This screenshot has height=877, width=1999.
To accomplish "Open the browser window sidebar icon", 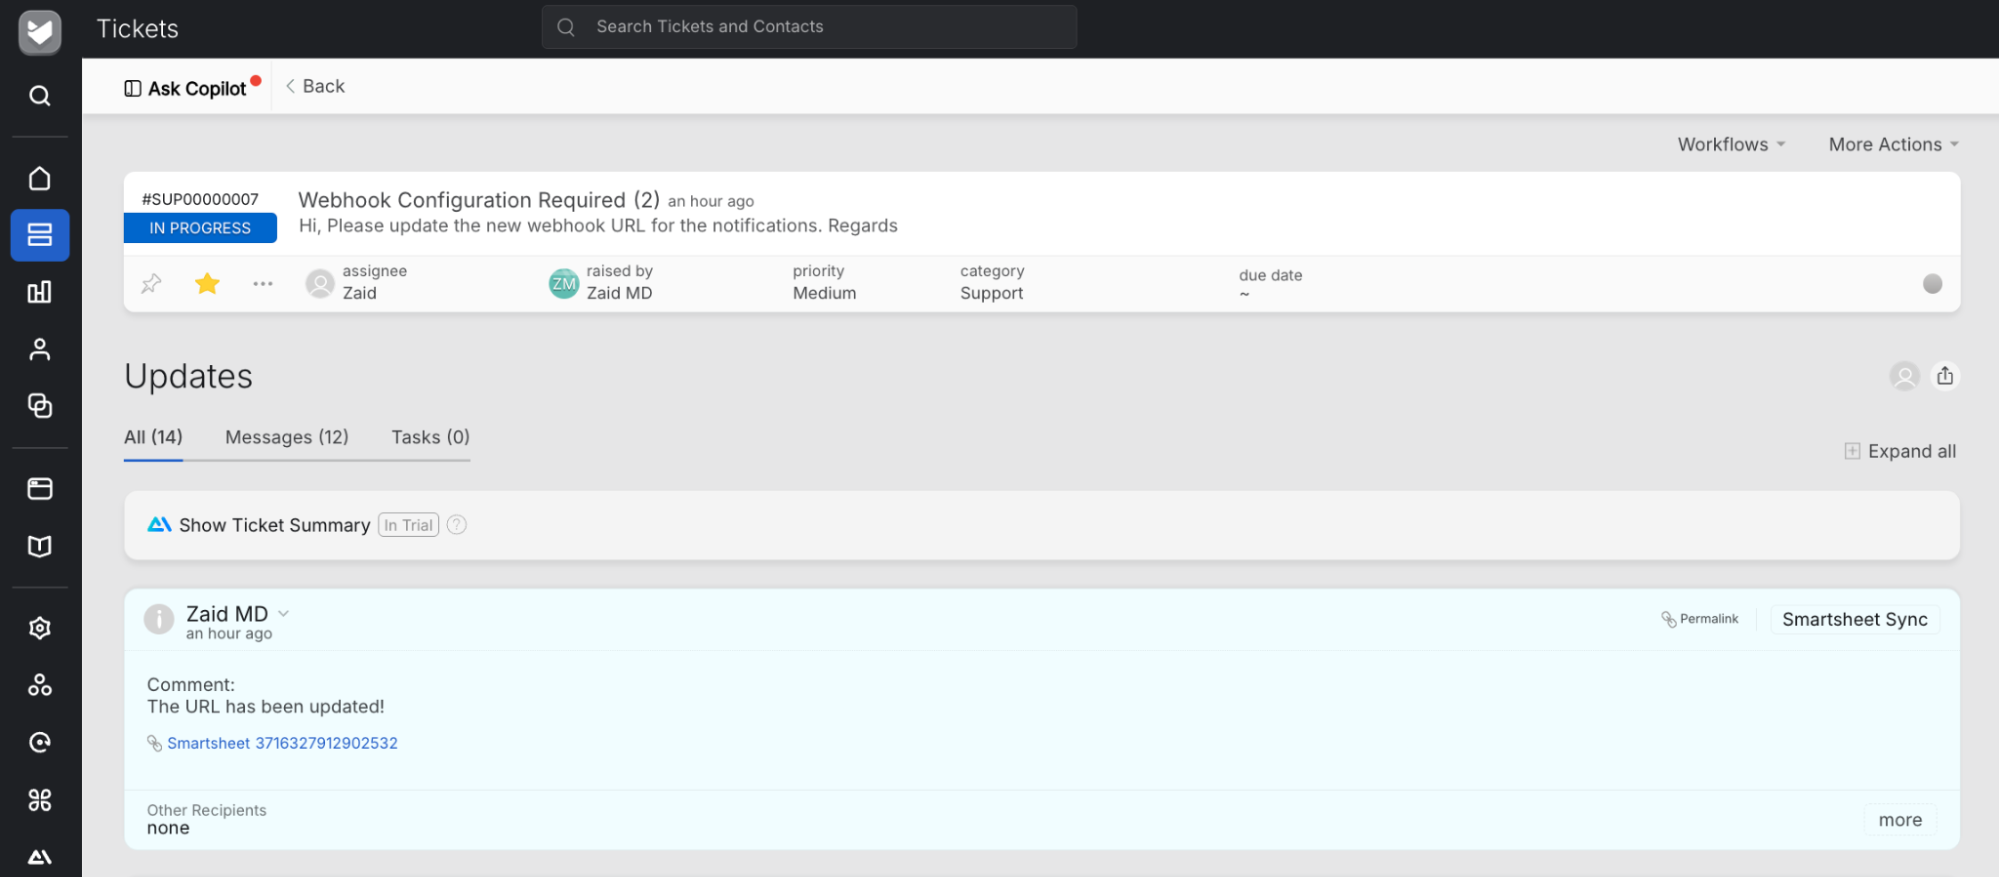I will (40, 489).
